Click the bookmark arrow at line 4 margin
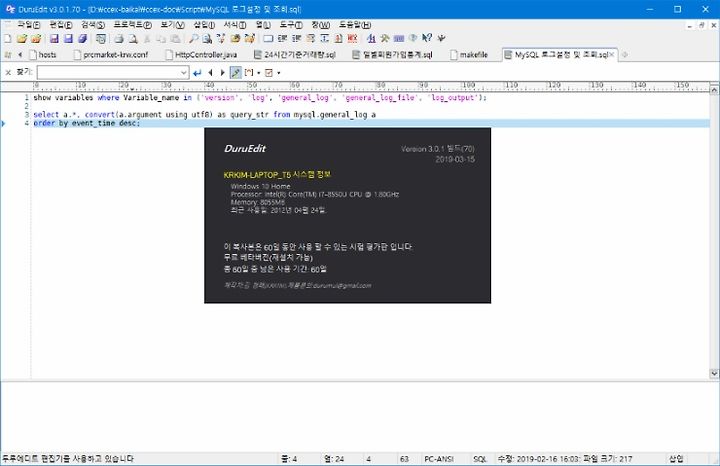The height and width of the screenshot is (466, 720). [x=3, y=123]
